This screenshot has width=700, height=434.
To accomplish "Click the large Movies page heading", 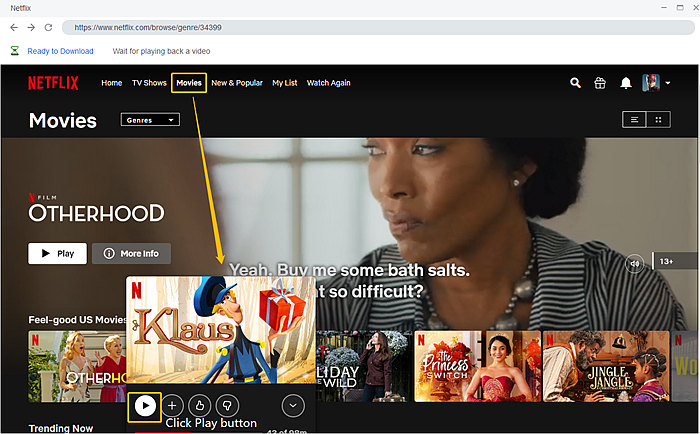I will coord(62,121).
